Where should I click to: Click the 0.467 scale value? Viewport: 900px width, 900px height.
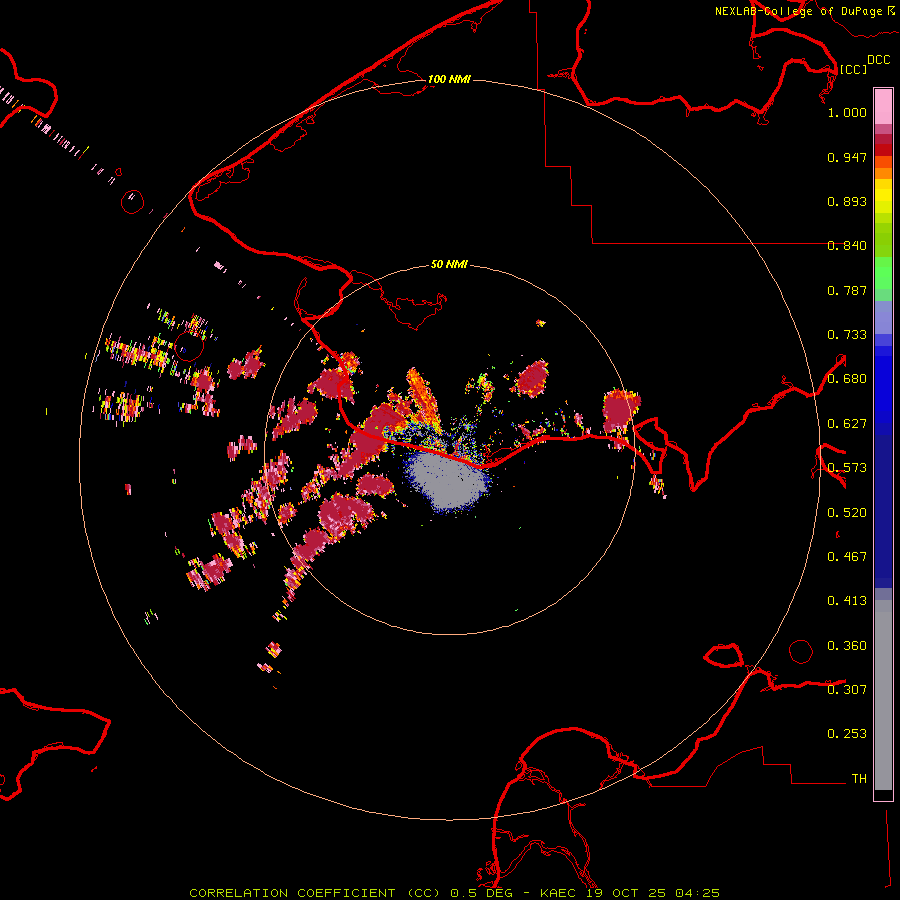847,557
